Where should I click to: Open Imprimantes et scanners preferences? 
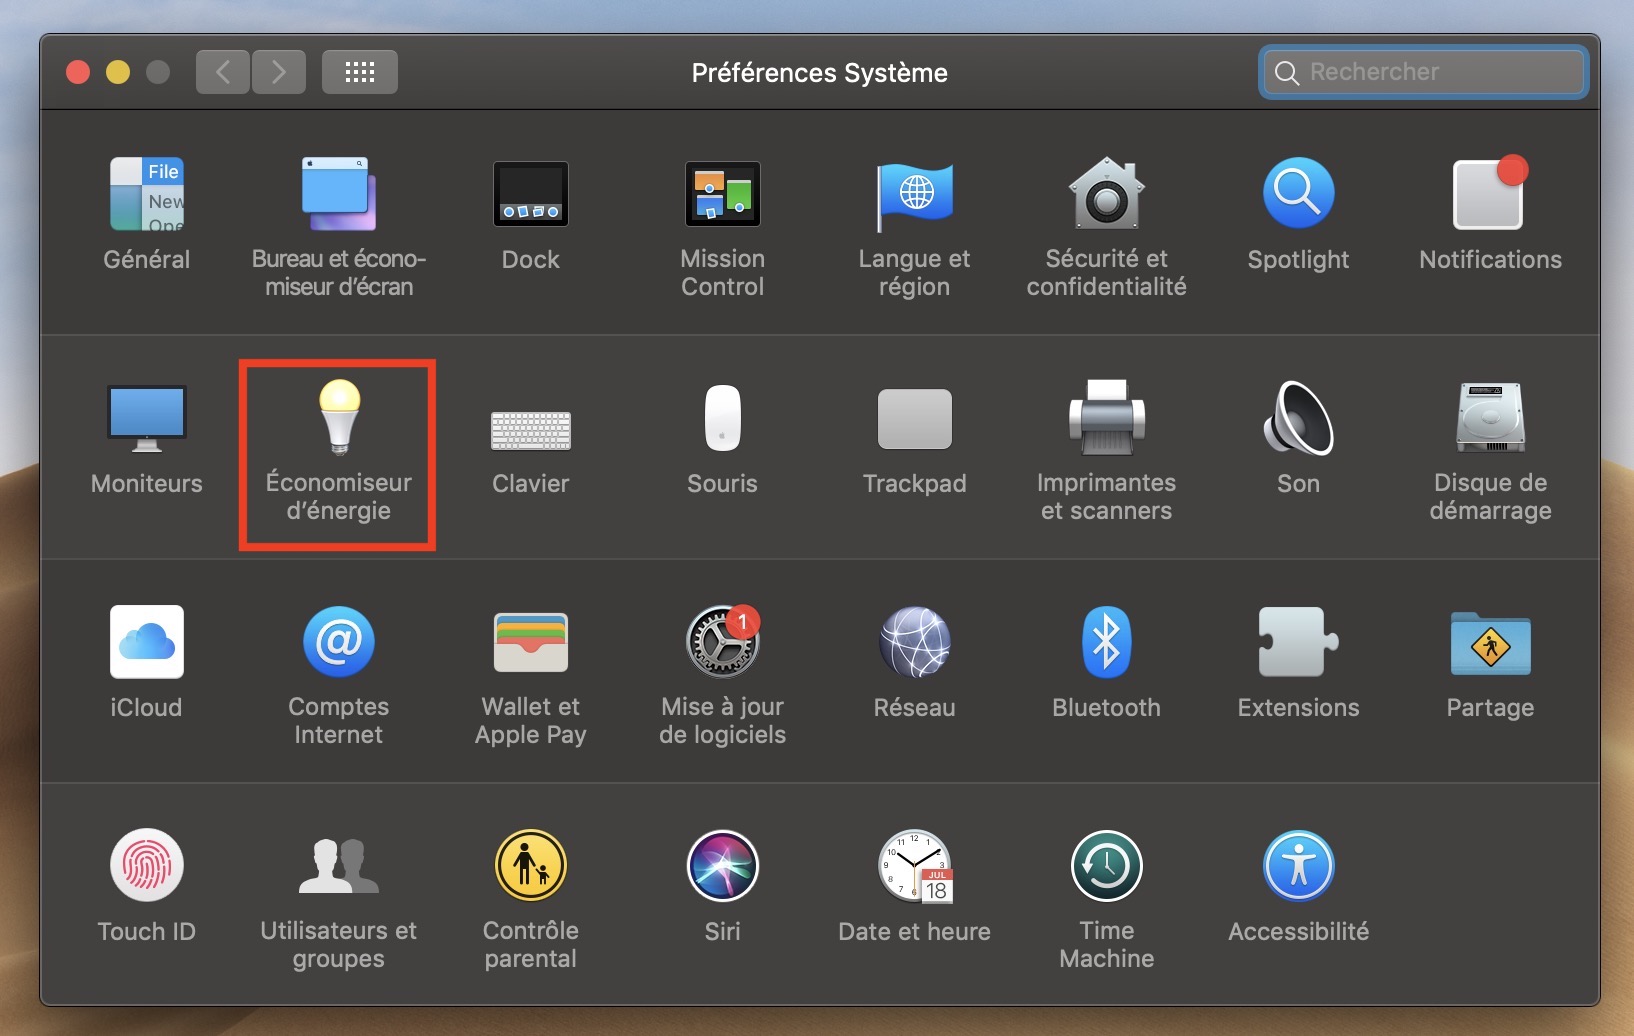point(1106,420)
